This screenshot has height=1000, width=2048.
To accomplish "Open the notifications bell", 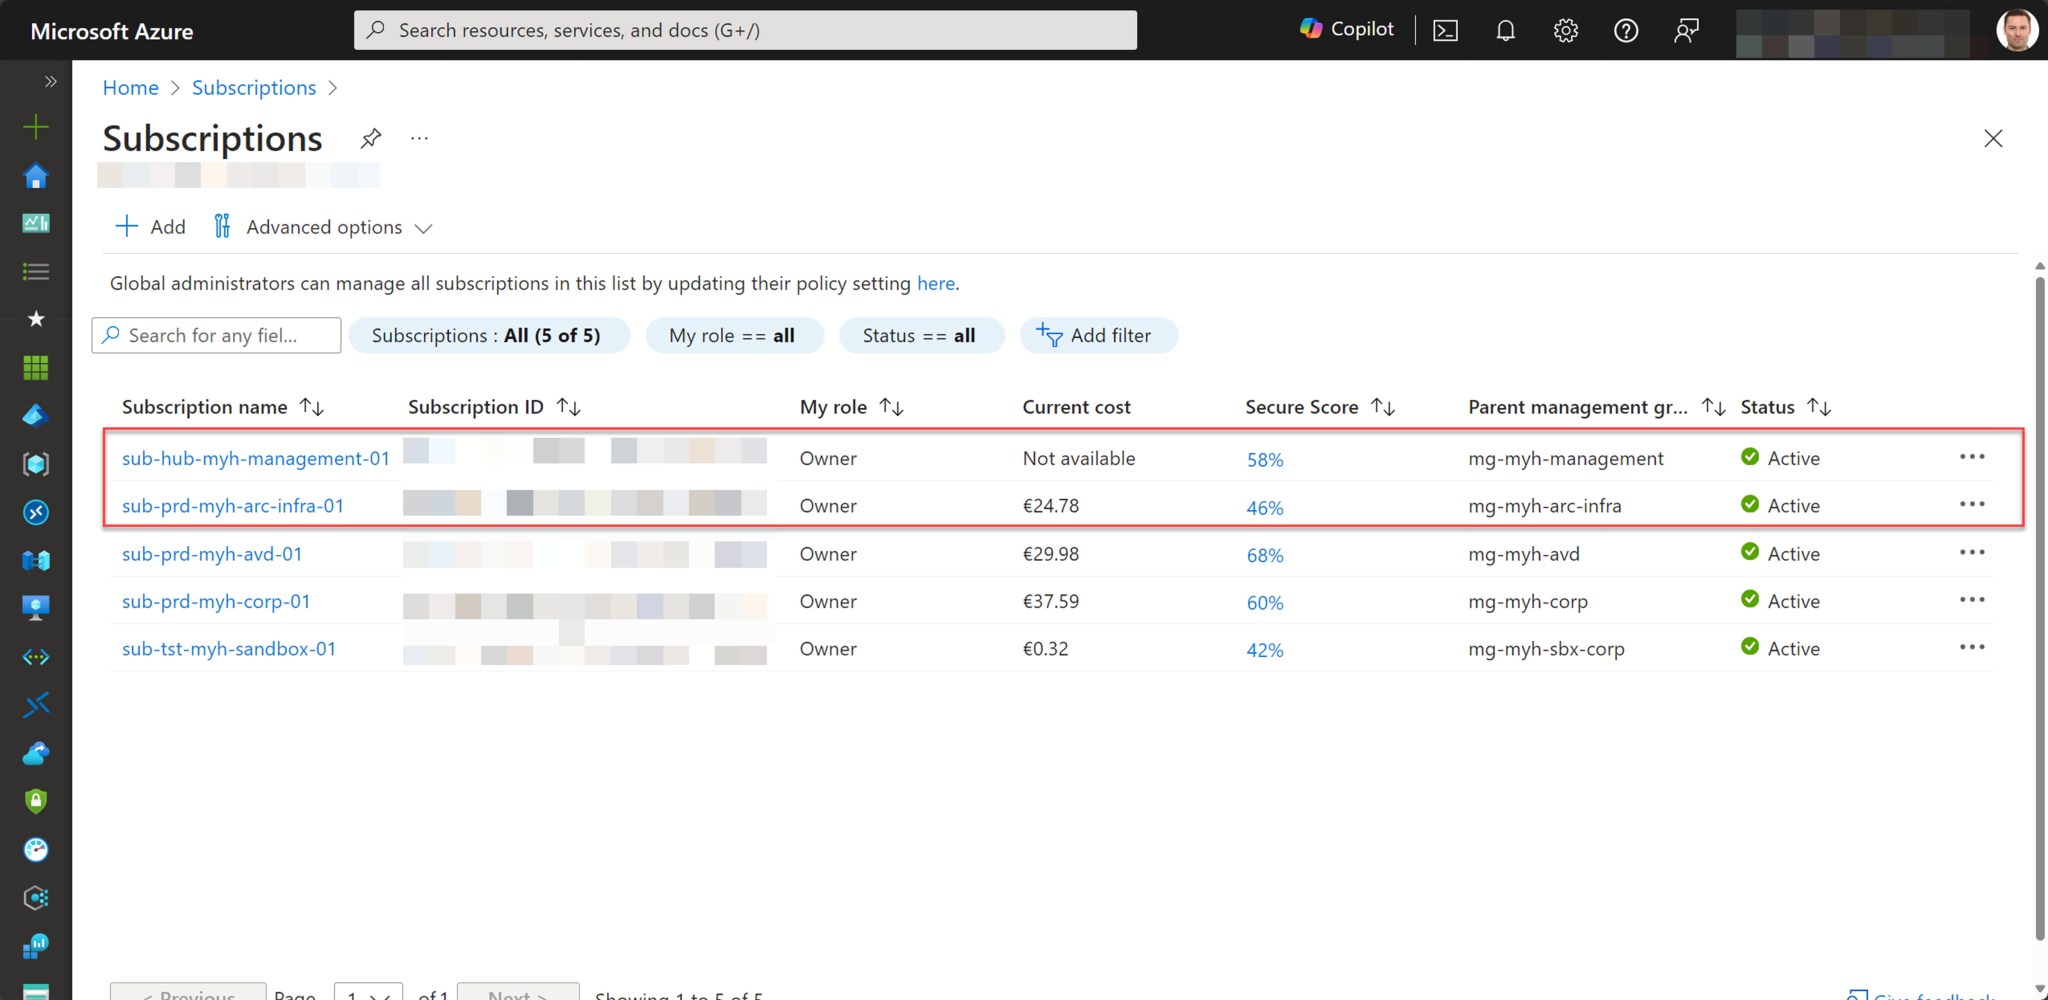I will (1505, 30).
